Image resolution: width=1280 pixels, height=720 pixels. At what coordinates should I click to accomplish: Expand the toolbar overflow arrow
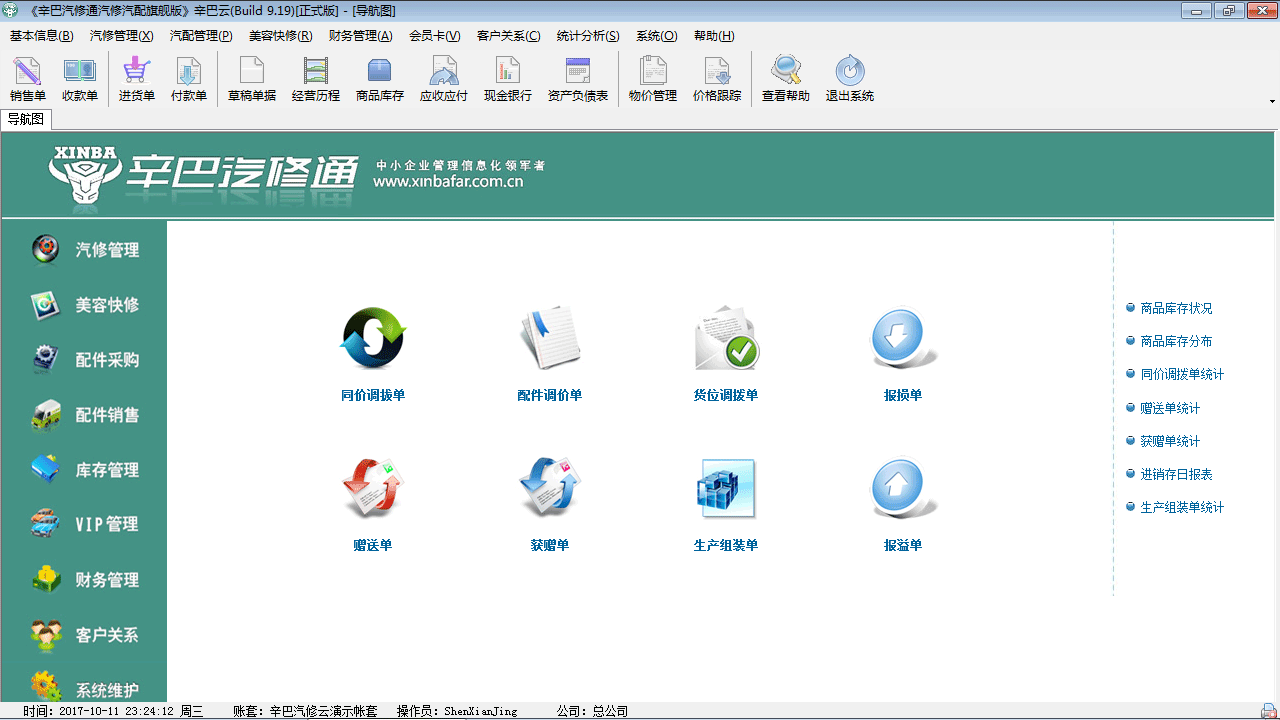(1272, 101)
